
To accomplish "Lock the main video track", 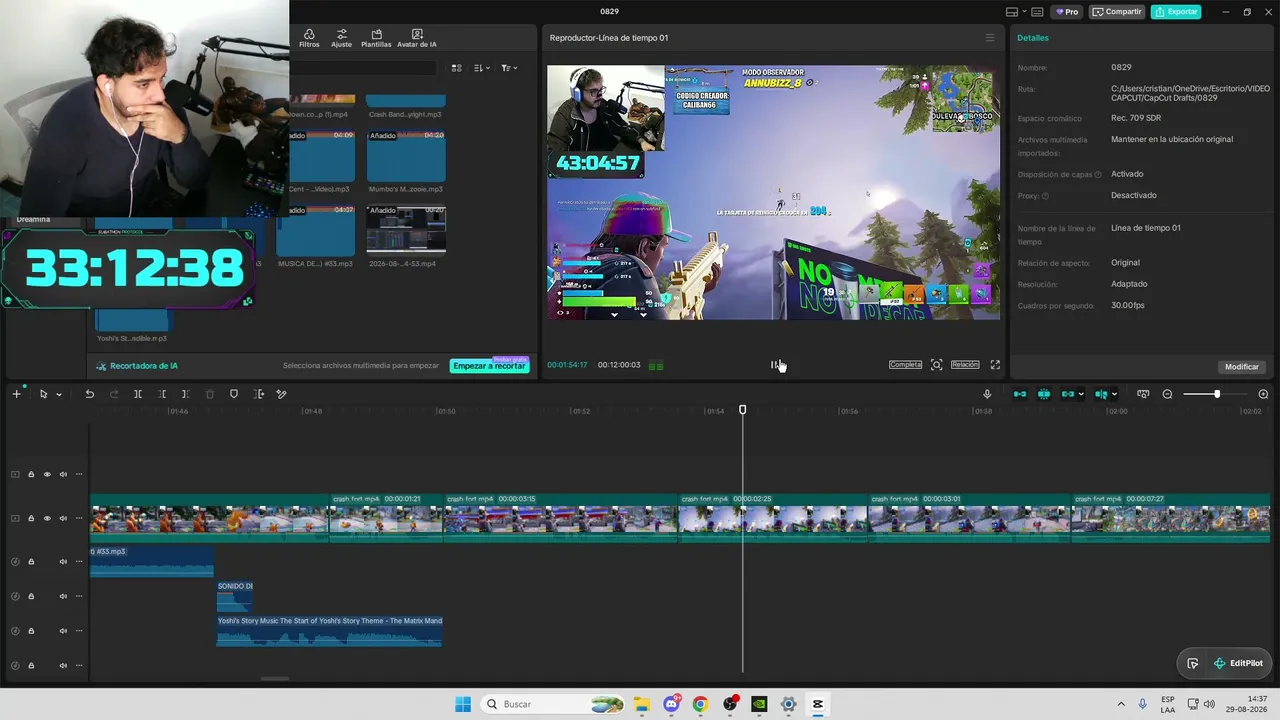I will pyautogui.click(x=31, y=518).
